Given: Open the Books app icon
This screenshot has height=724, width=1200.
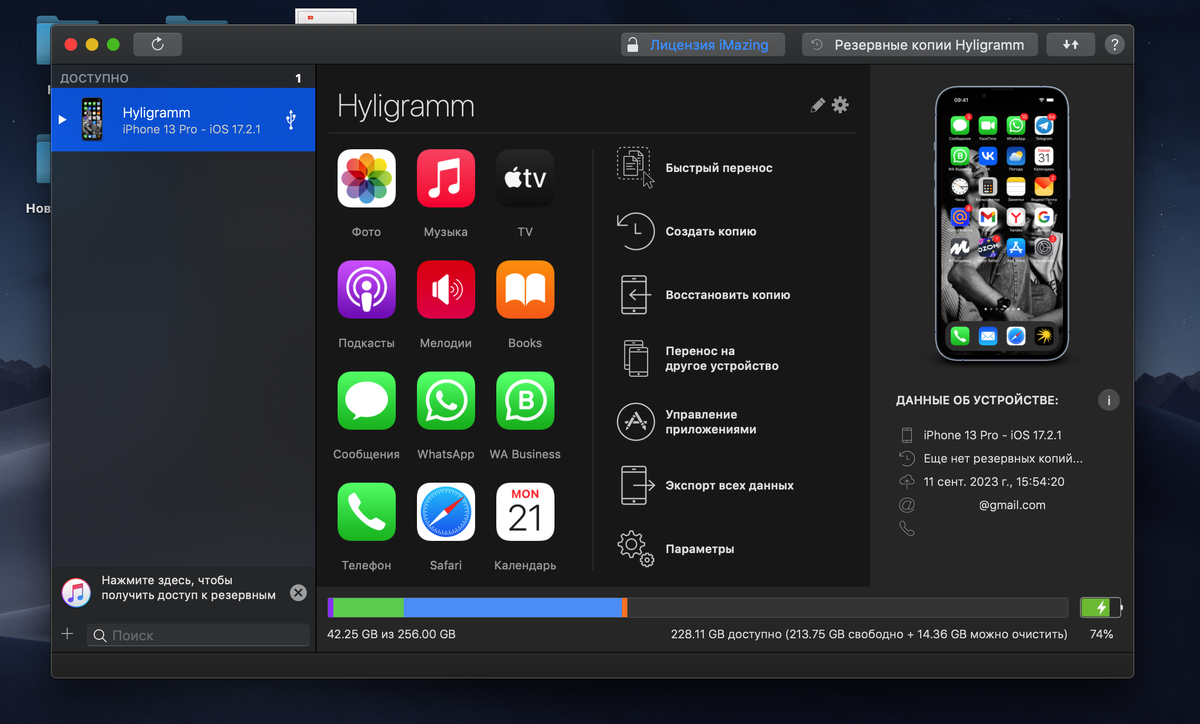Looking at the screenshot, I should [525, 290].
